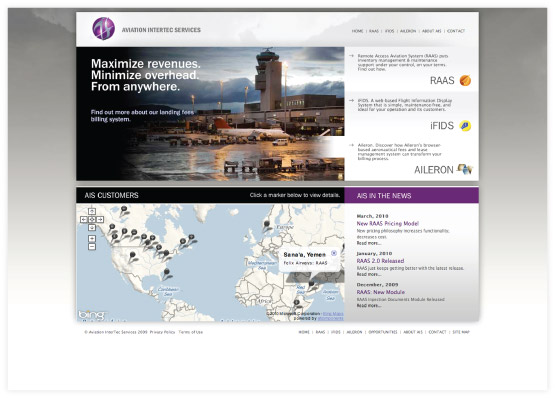Open CONTACT in the top navigation
Image resolution: width=555 pixels, height=398 pixels.
[456, 31]
